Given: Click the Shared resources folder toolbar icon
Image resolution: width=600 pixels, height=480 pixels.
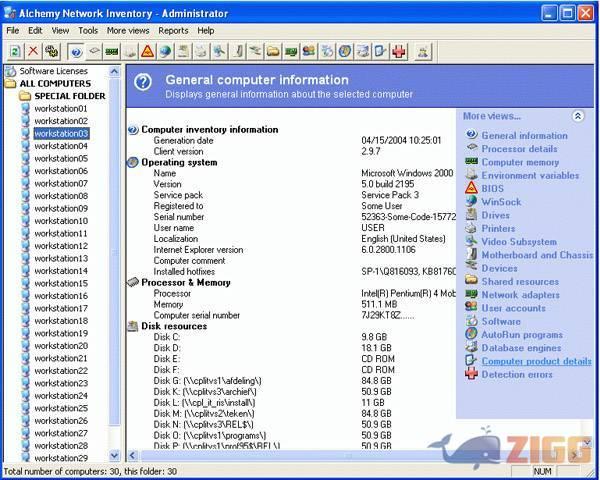Looking at the screenshot, I should (273, 51).
